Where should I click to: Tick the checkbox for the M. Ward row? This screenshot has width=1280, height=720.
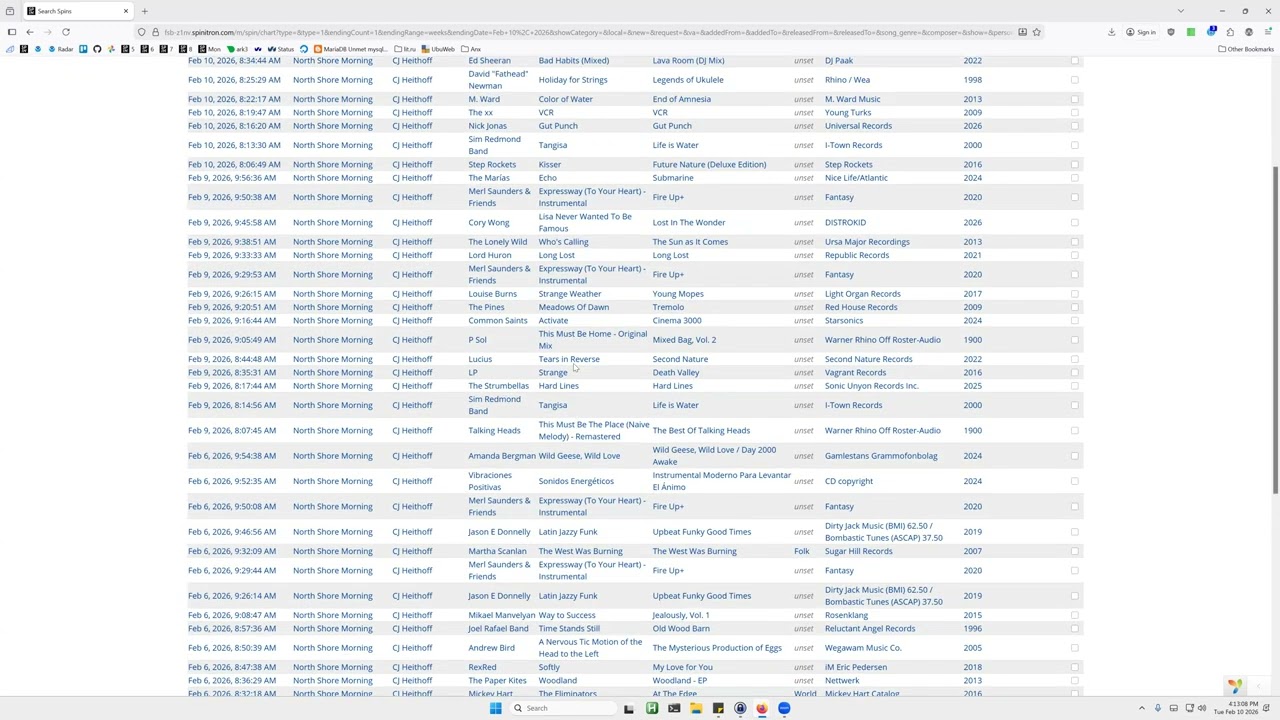click(1074, 99)
